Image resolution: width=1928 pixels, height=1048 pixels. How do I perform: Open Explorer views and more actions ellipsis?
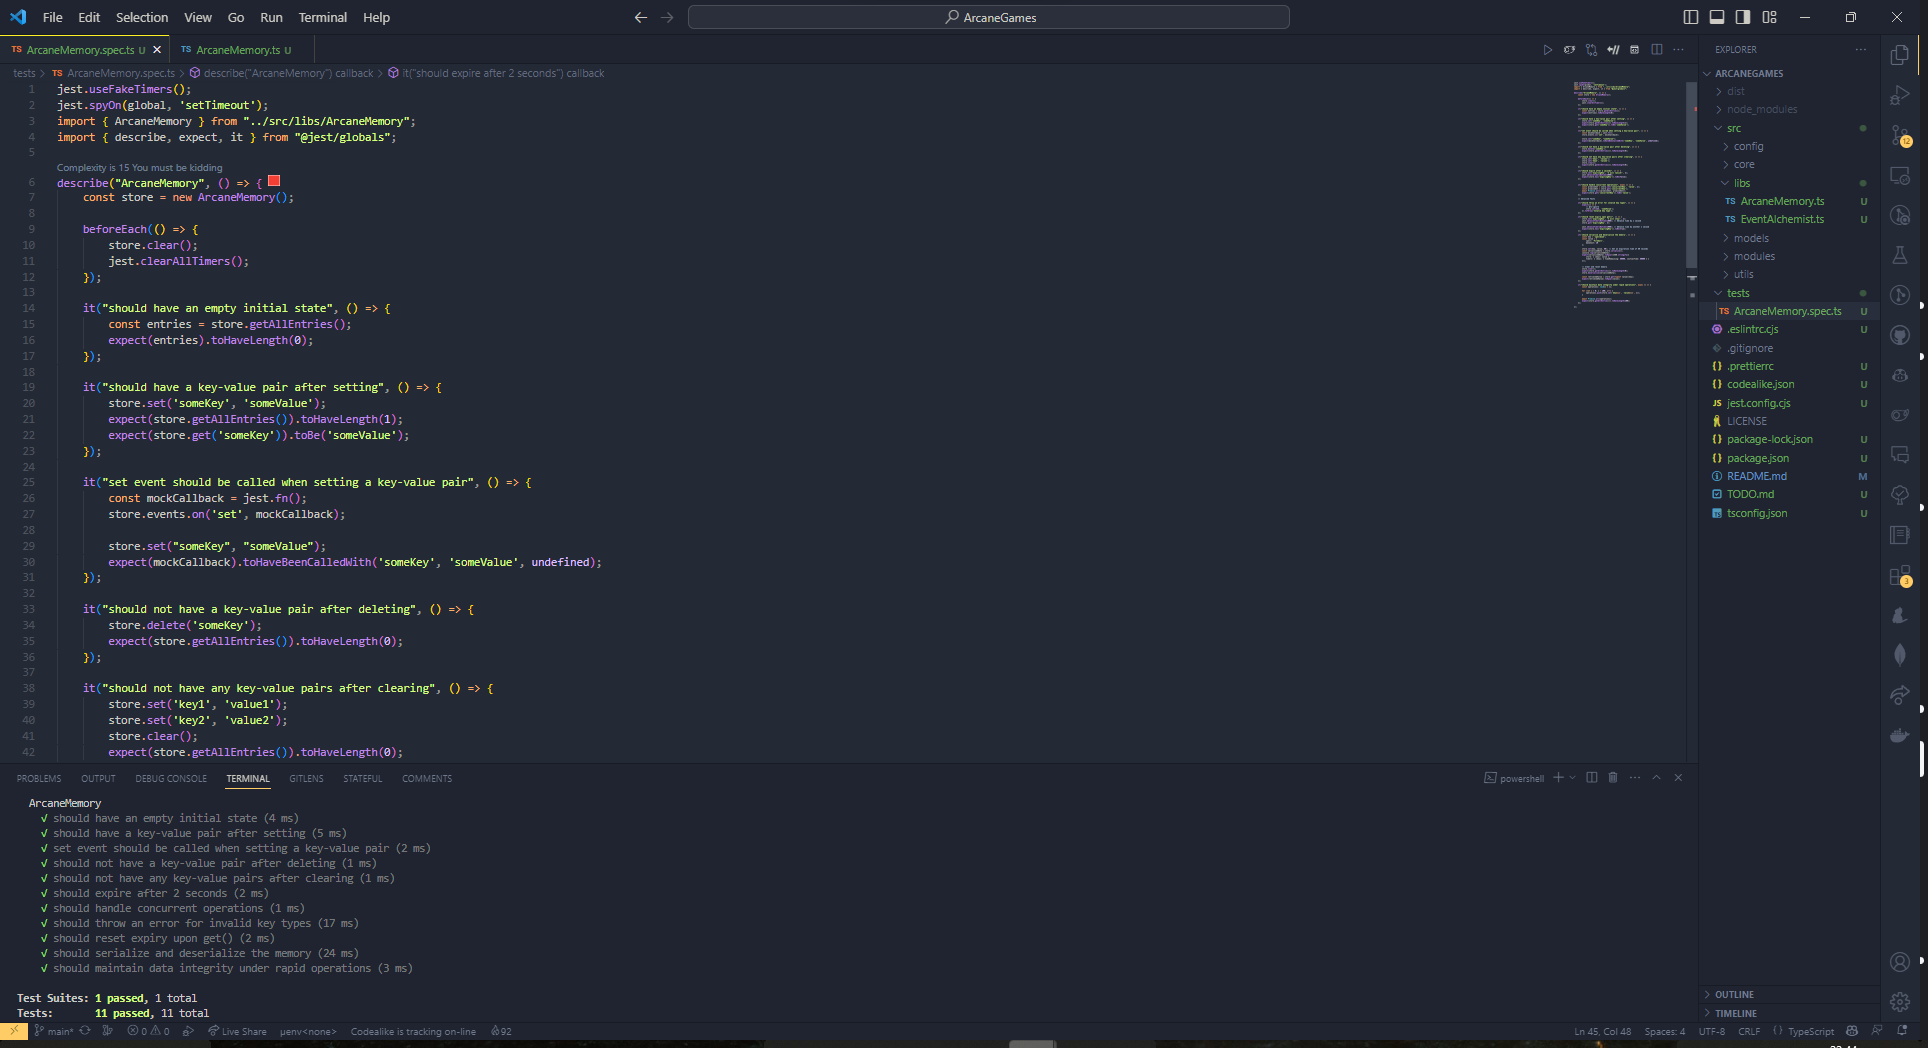1861,50
